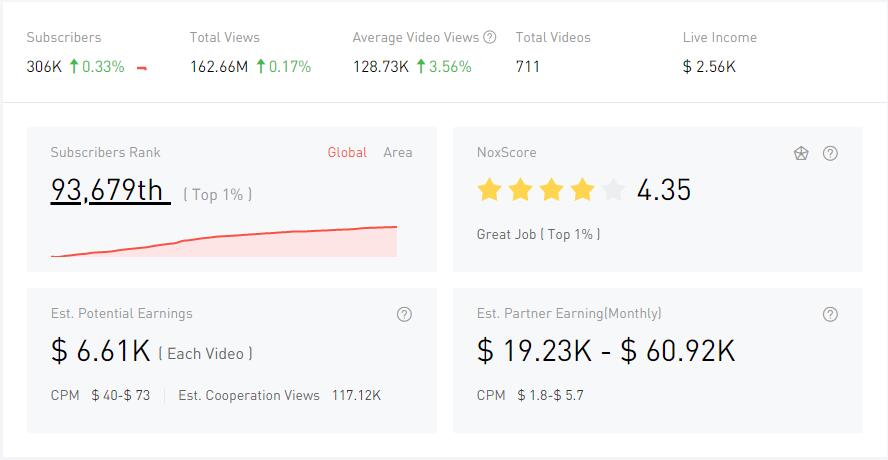This screenshot has height=460, width=888.
Task: Click the help icon beside Average Video Views
Action: point(490,38)
